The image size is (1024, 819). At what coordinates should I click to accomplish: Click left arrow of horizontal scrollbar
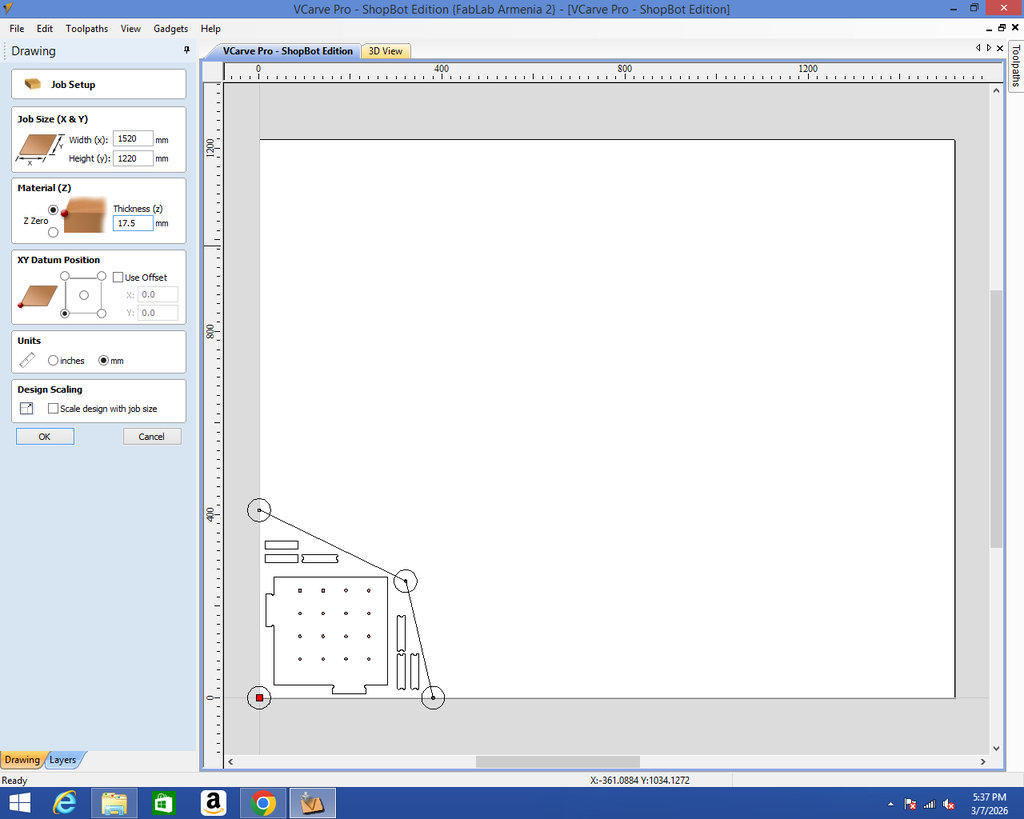click(x=231, y=762)
